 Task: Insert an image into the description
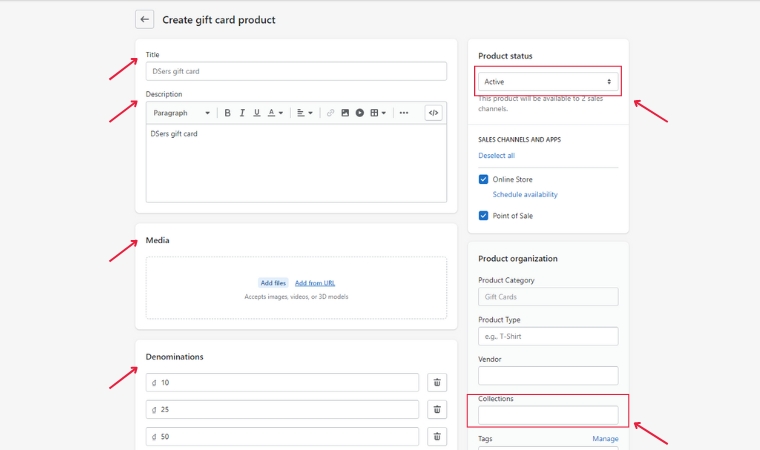pyautogui.click(x=345, y=113)
